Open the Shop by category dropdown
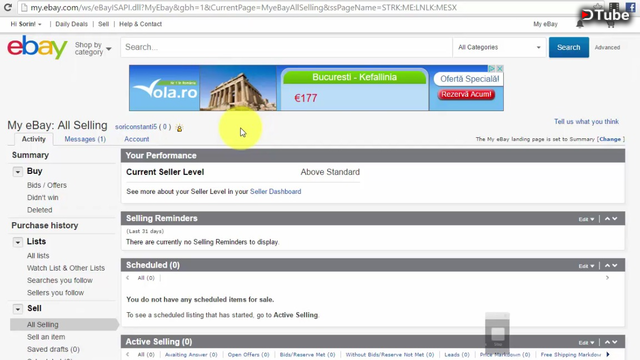 click(93, 48)
